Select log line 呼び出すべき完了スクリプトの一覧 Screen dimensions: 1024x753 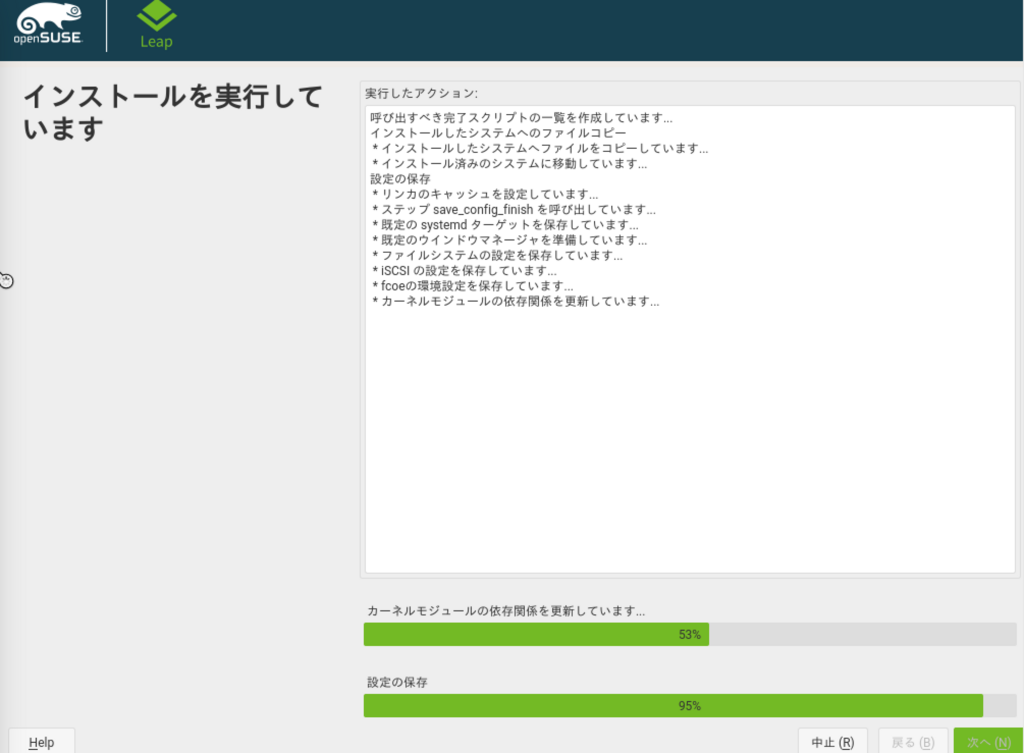pos(521,118)
